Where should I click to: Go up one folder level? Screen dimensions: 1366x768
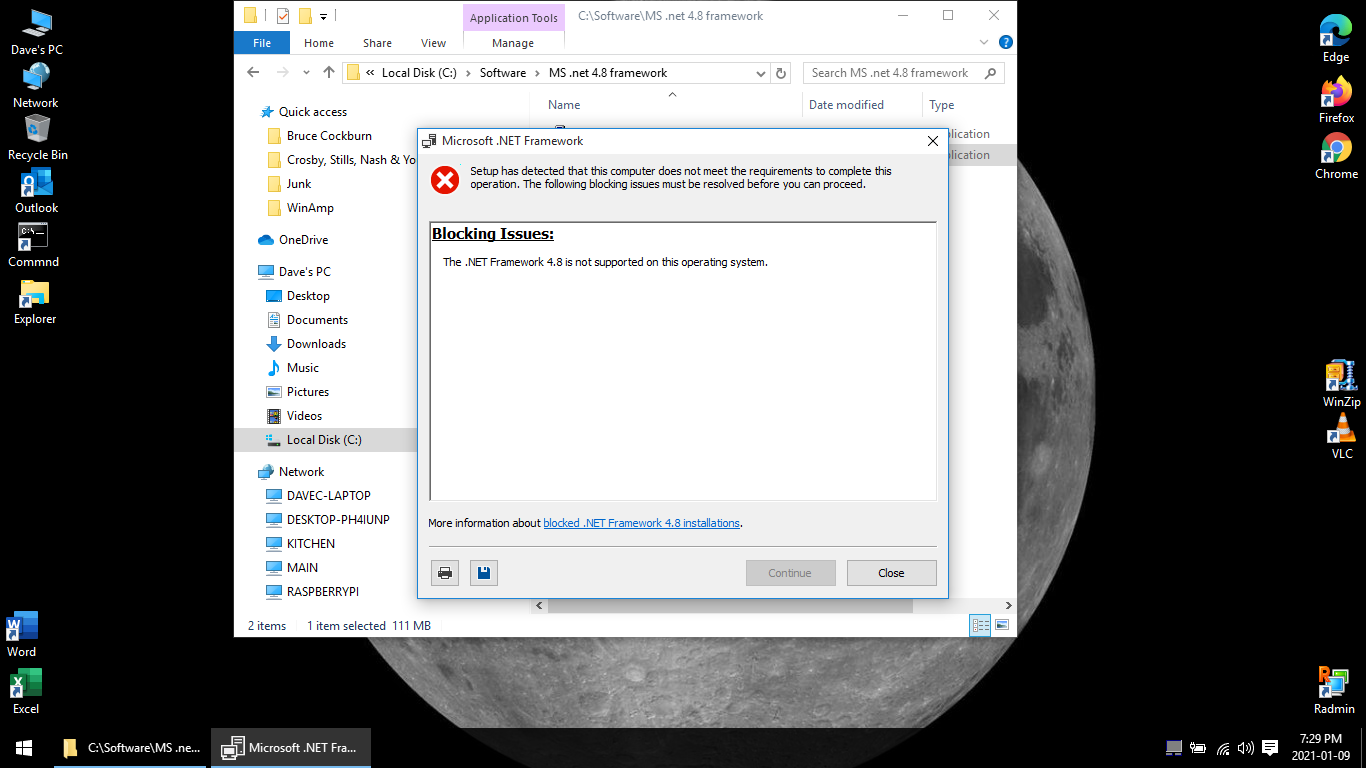click(x=329, y=72)
